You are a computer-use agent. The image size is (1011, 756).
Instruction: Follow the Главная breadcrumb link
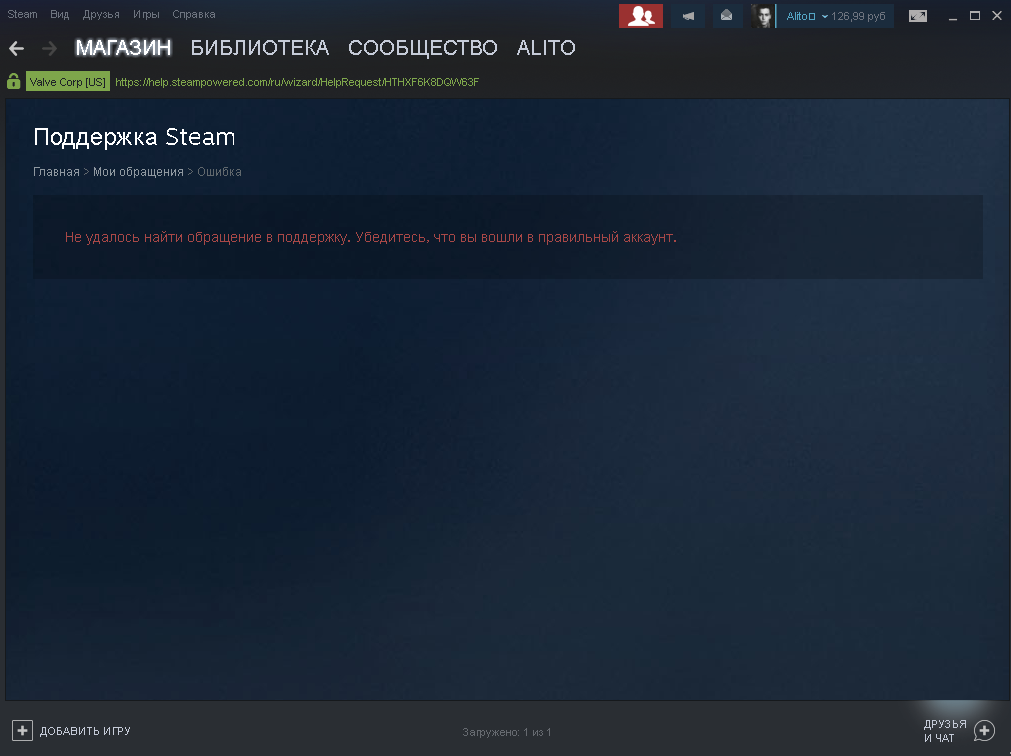click(56, 172)
